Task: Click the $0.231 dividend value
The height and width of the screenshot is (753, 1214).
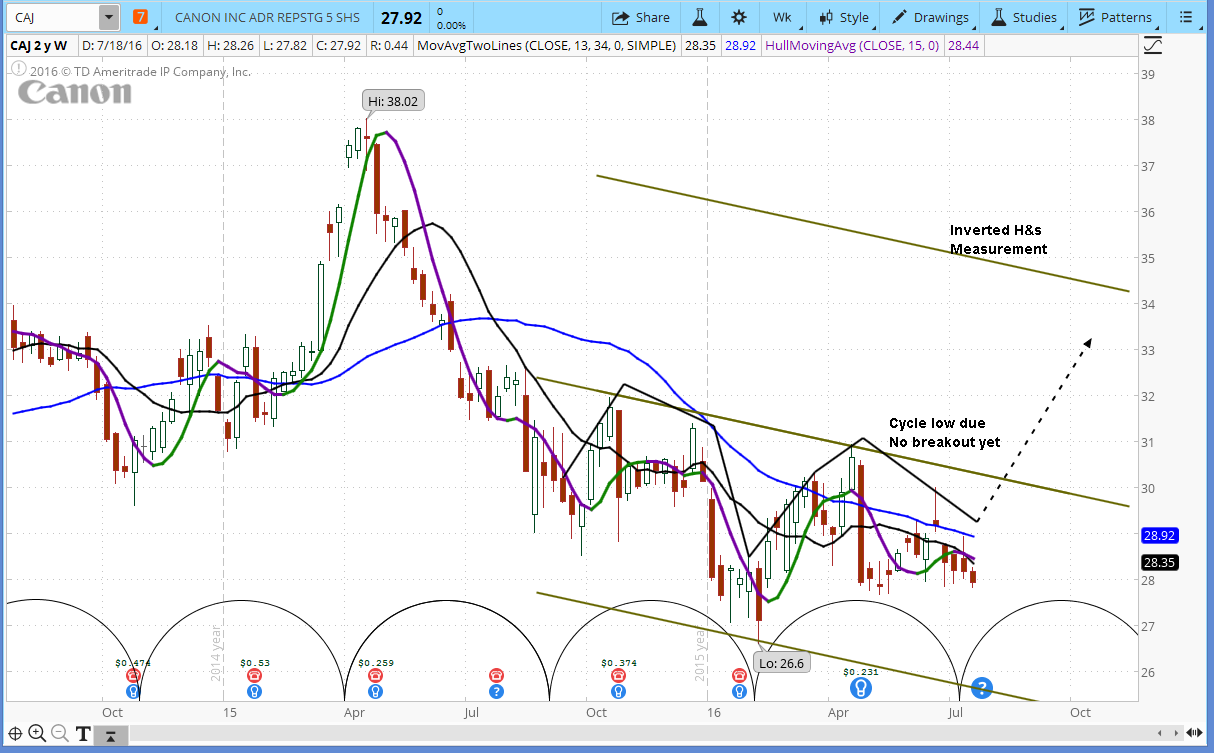Action: [860, 672]
